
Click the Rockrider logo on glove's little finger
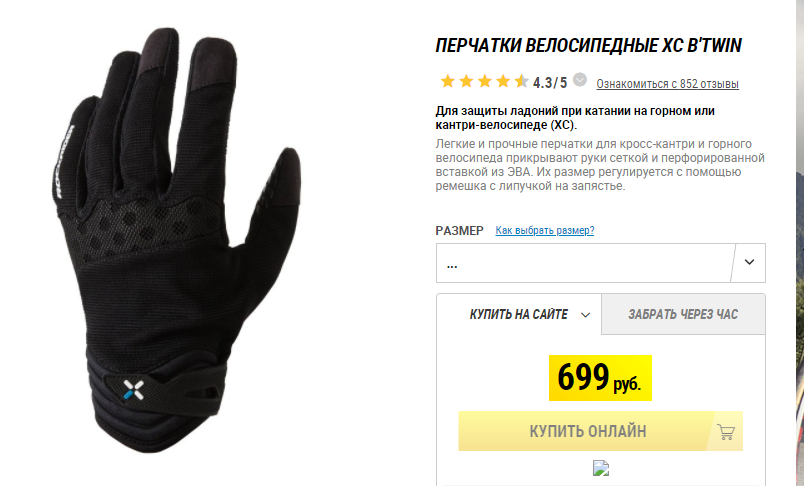pyautogui.click(x=63, y=161)
